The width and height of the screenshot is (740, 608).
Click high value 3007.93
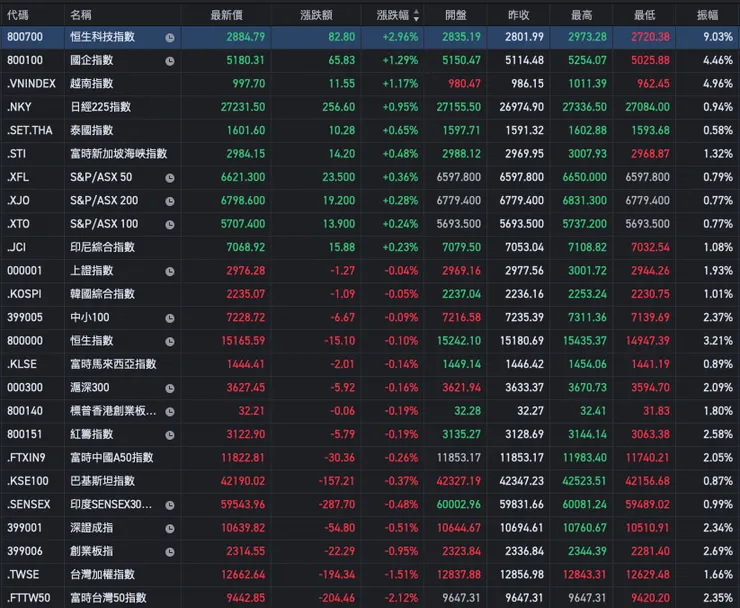[587, 153]
